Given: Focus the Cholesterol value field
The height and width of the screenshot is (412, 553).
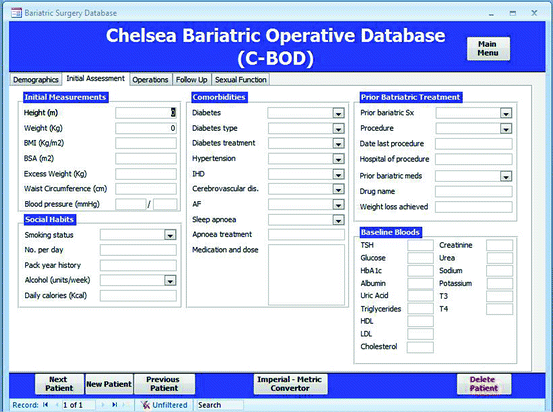Looking at the screenshot, I should tap(420, 347).
